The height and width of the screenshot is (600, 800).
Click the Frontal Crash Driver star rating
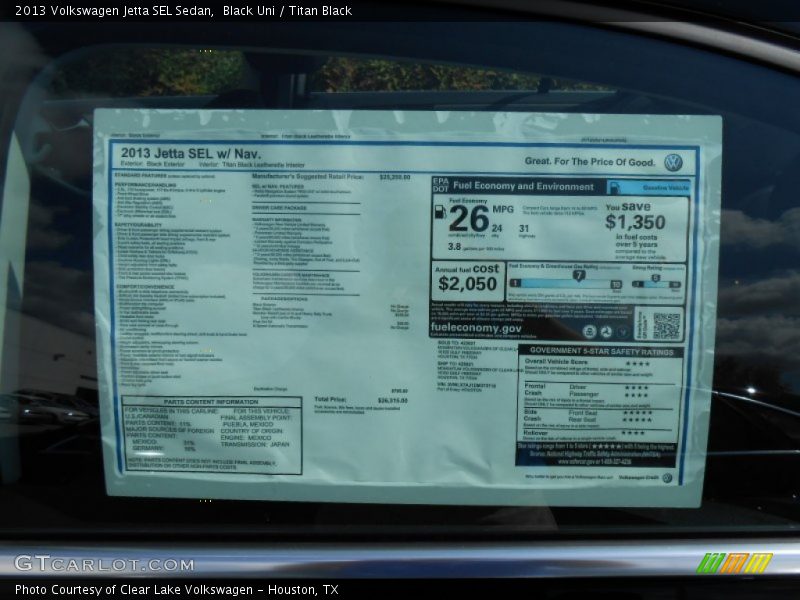(x=636, y=388)
